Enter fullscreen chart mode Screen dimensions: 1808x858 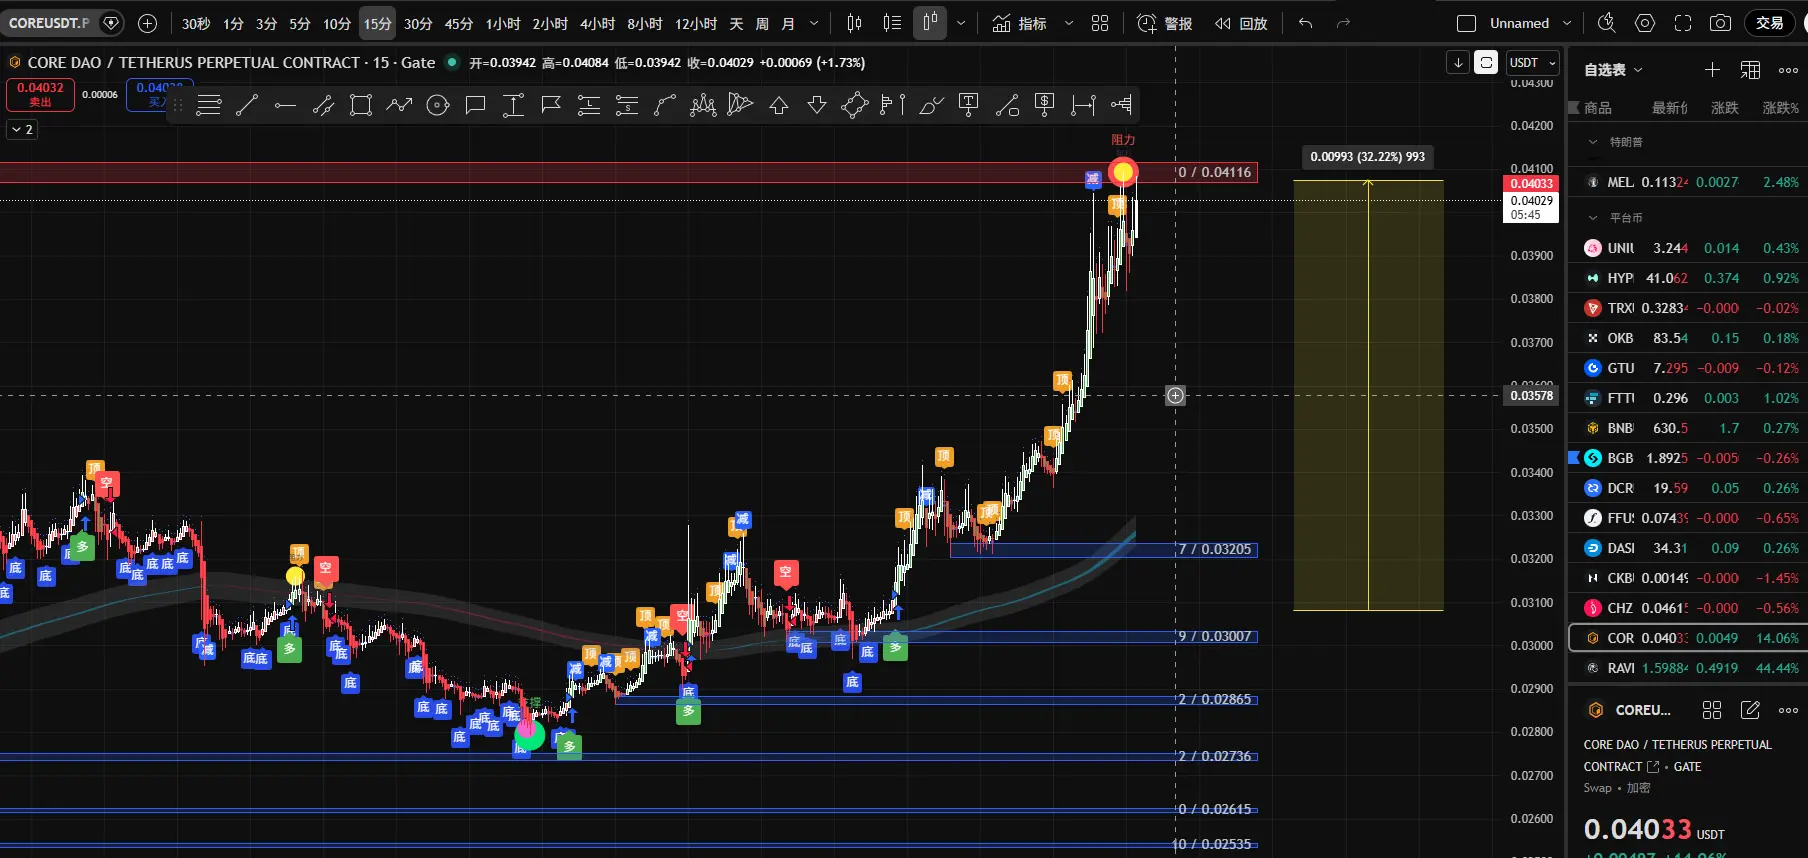tap(1683, 23)
